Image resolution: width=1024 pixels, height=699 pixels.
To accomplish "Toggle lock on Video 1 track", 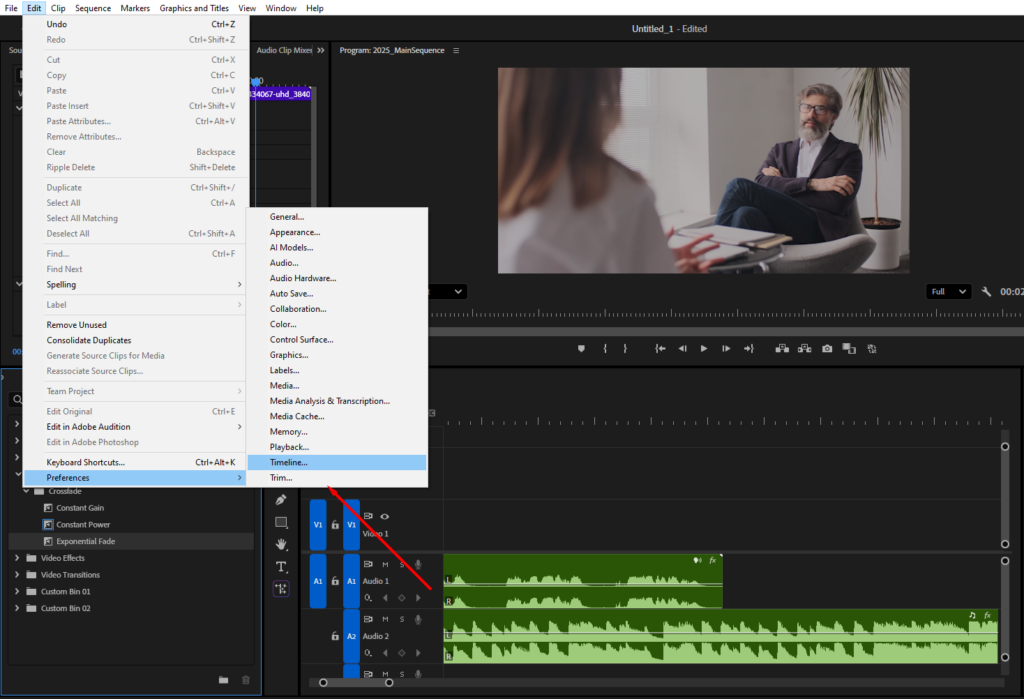I will 335,525.
